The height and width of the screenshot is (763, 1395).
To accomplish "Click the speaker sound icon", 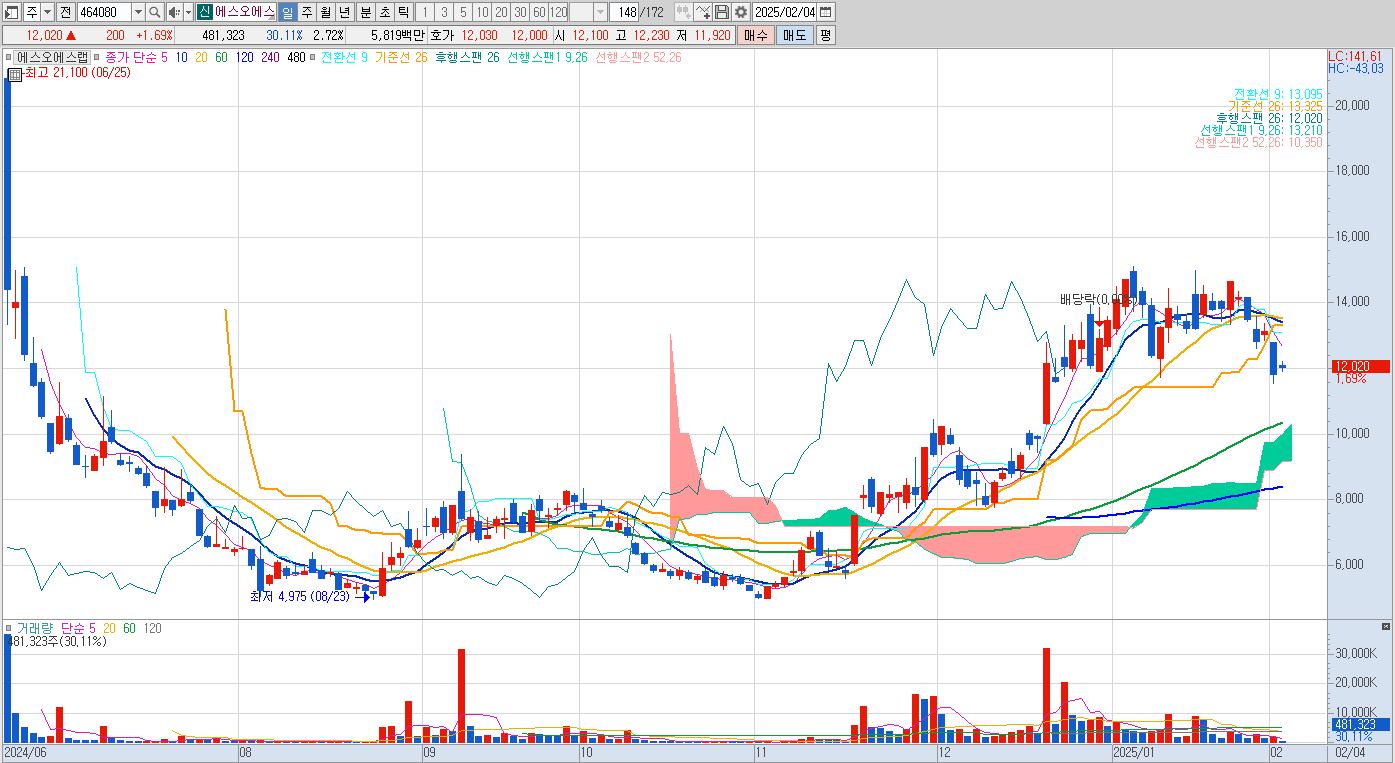I will pyautogui.click(x=174, y=12).
